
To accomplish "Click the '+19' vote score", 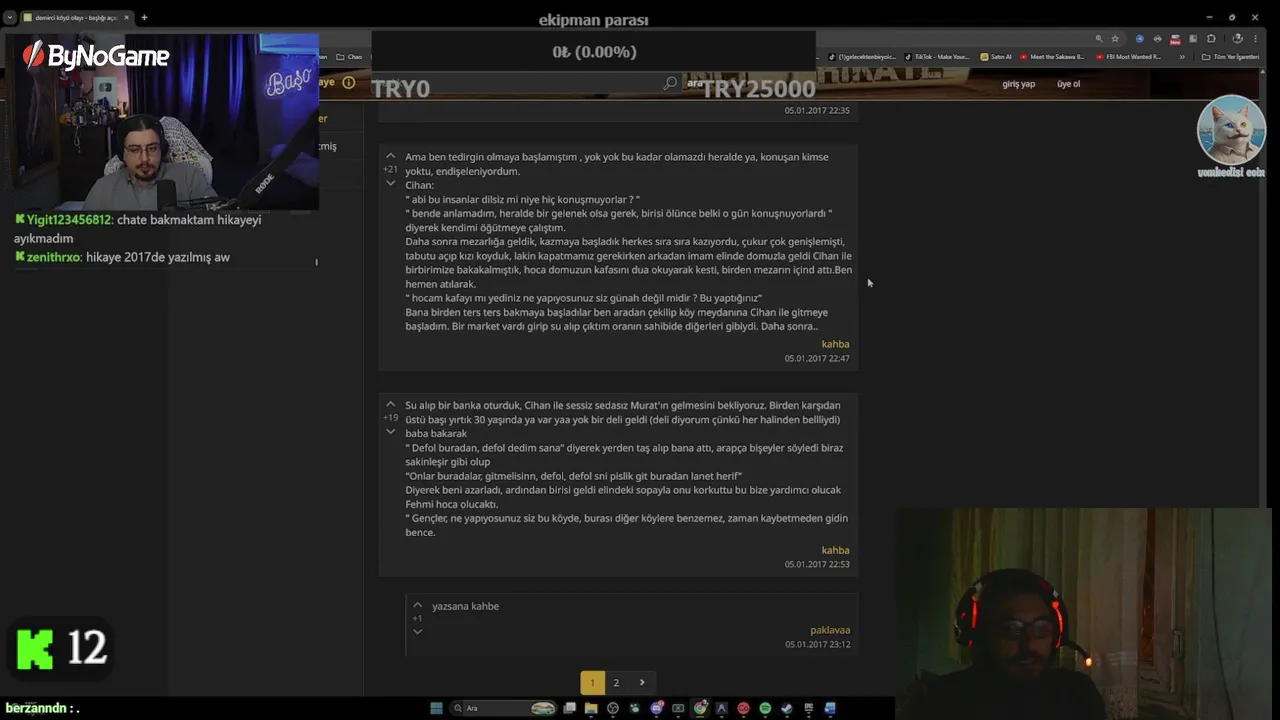I will pos(390,418).
